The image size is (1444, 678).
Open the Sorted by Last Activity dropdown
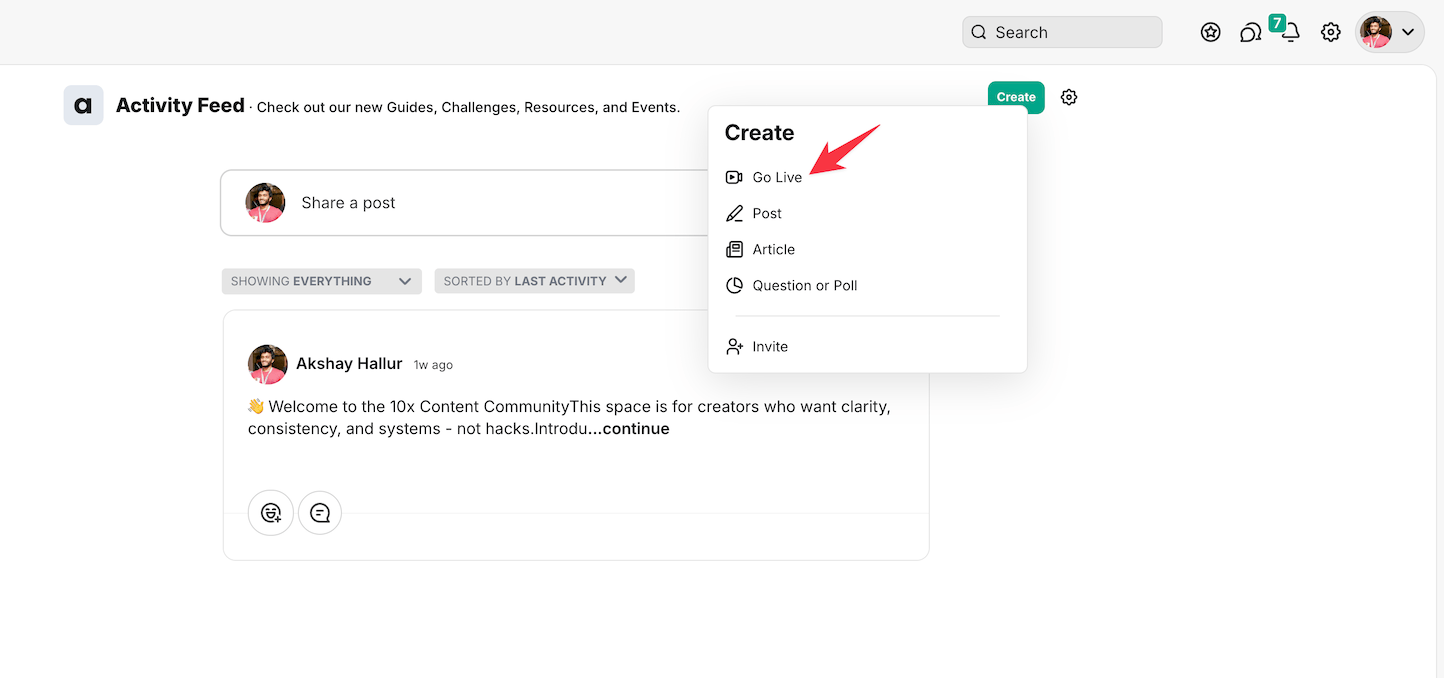tap(534, 281)
